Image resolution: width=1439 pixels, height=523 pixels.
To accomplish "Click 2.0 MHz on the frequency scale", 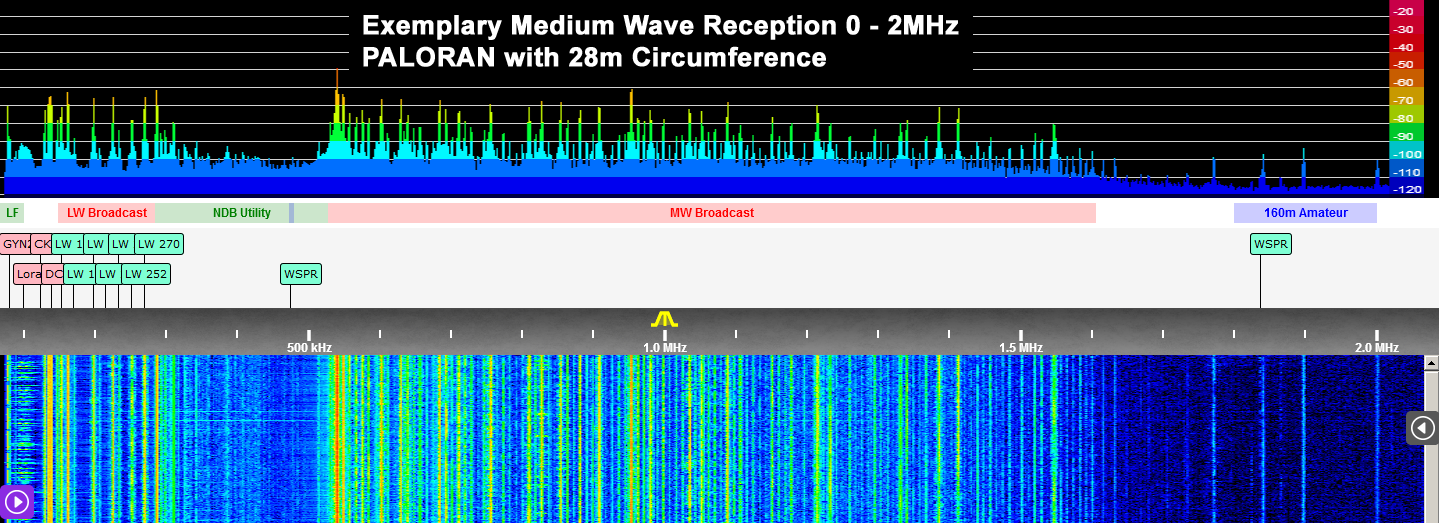I will 1376,348.
